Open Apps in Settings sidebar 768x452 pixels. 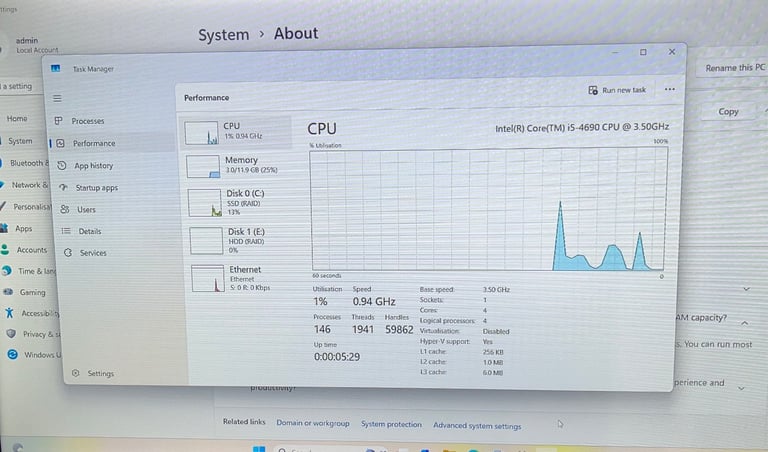pos(23,228)
